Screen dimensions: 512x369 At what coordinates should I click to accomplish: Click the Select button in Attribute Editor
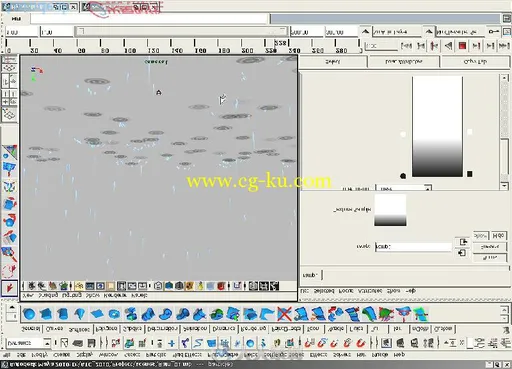pyautogui.click(x=333, y=62)
